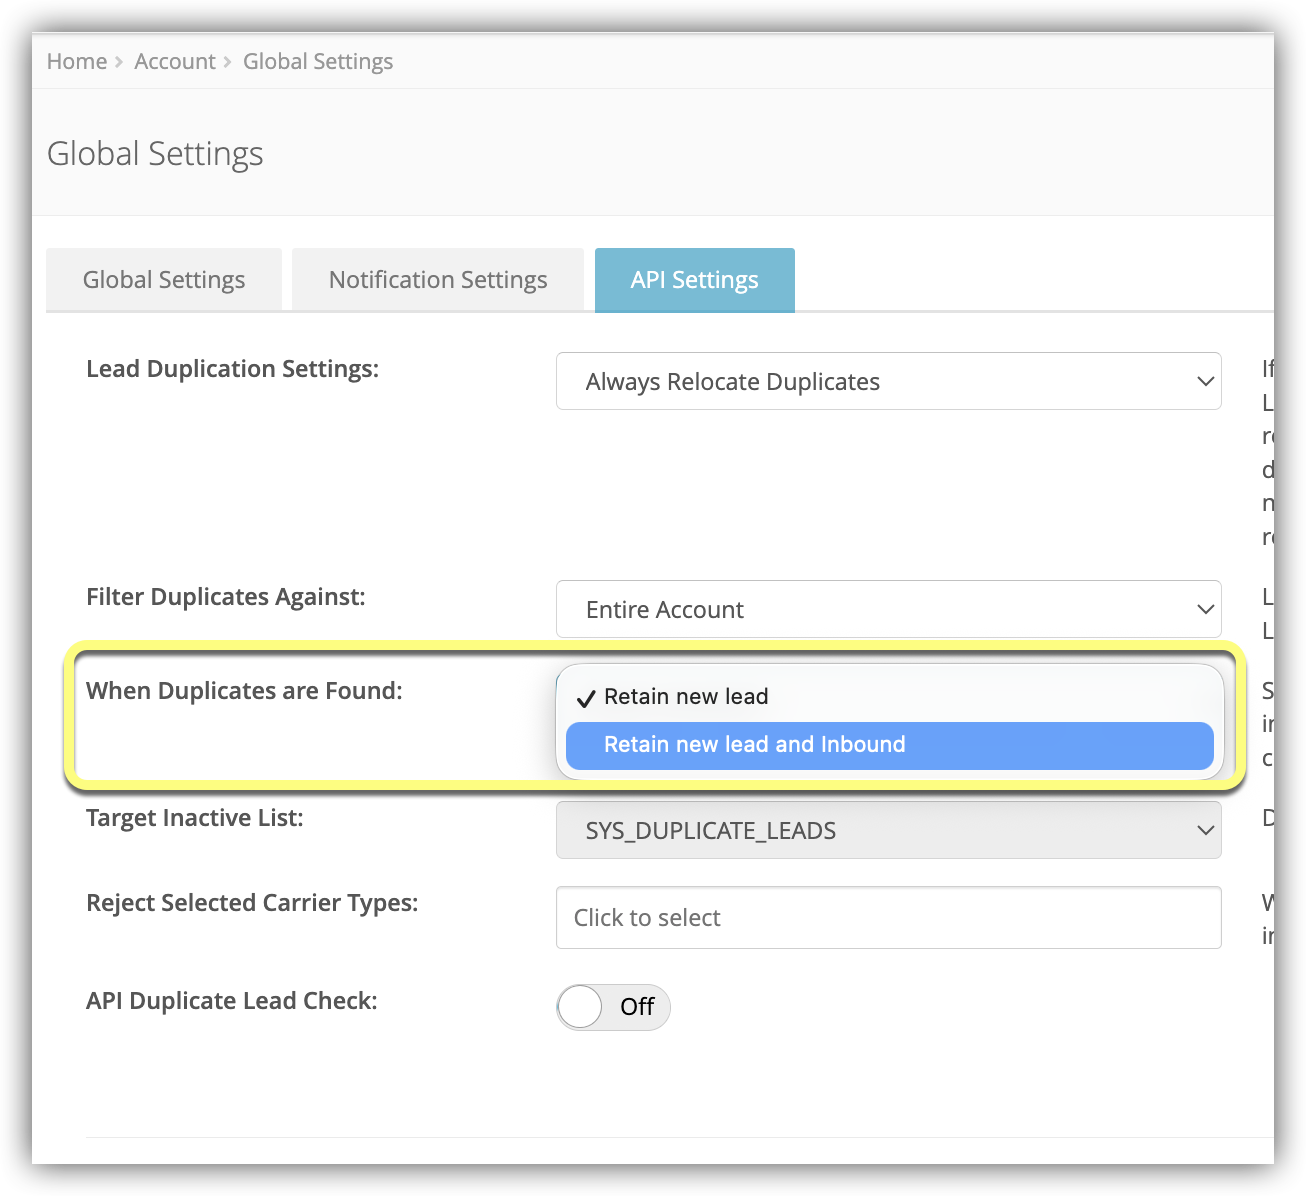
Task: Click the Global Settings breadcrumb entry
Action: tap(318, 62)
